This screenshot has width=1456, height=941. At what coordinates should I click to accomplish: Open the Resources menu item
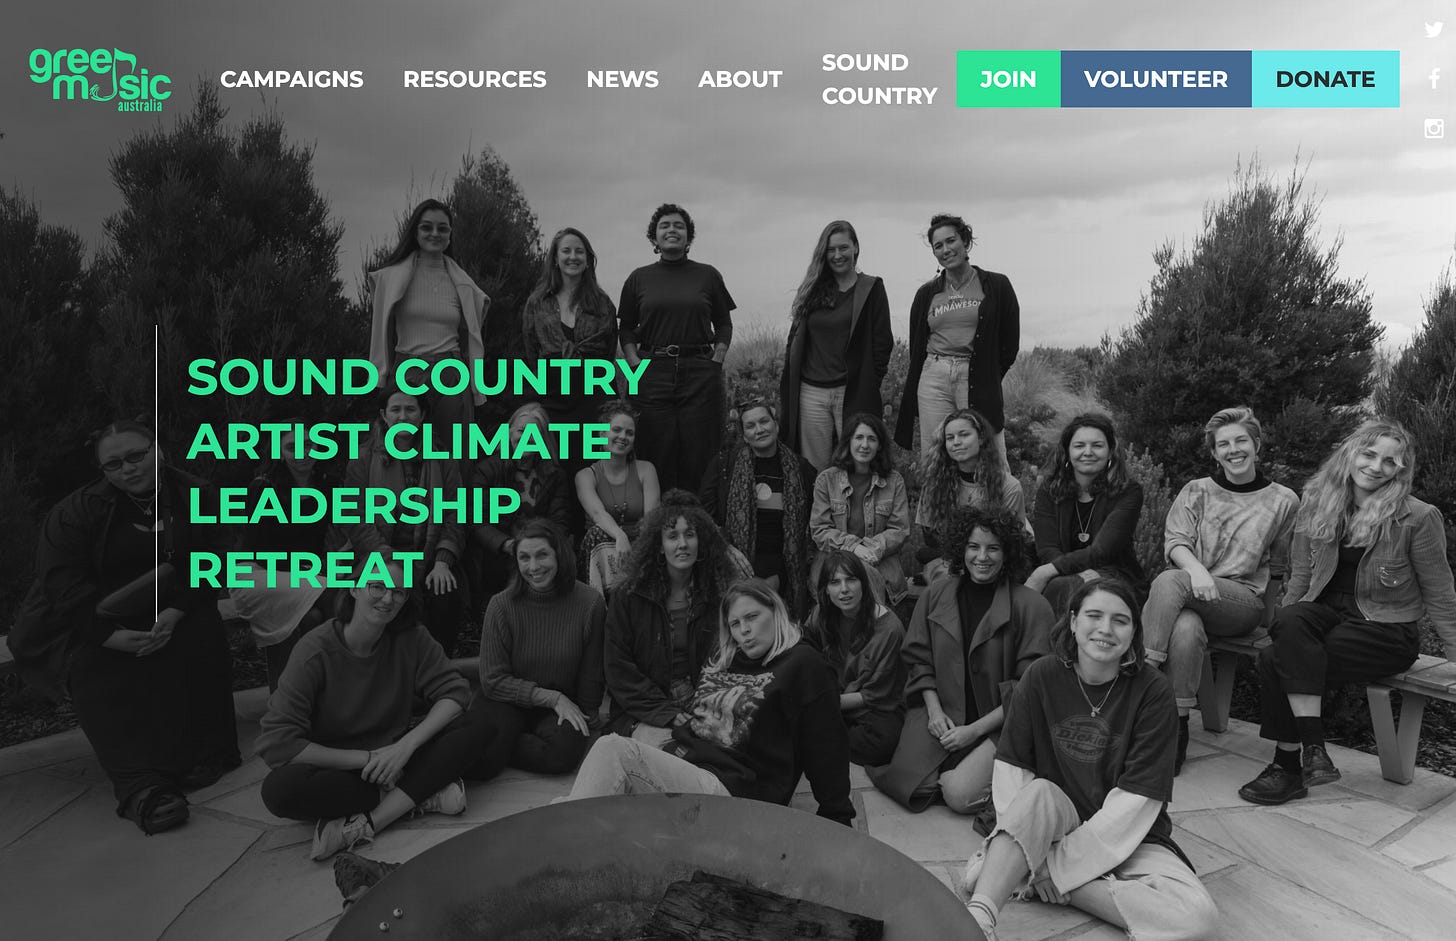coord(474,79)
